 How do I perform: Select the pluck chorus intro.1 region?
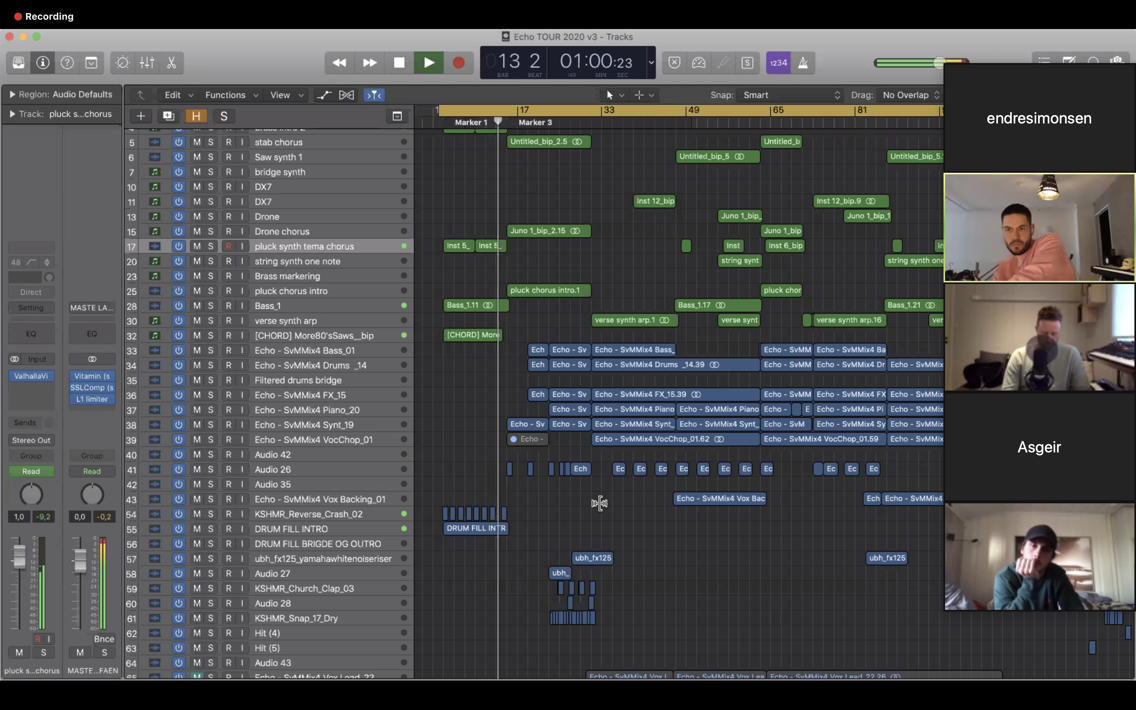click(x=549, y=291)
